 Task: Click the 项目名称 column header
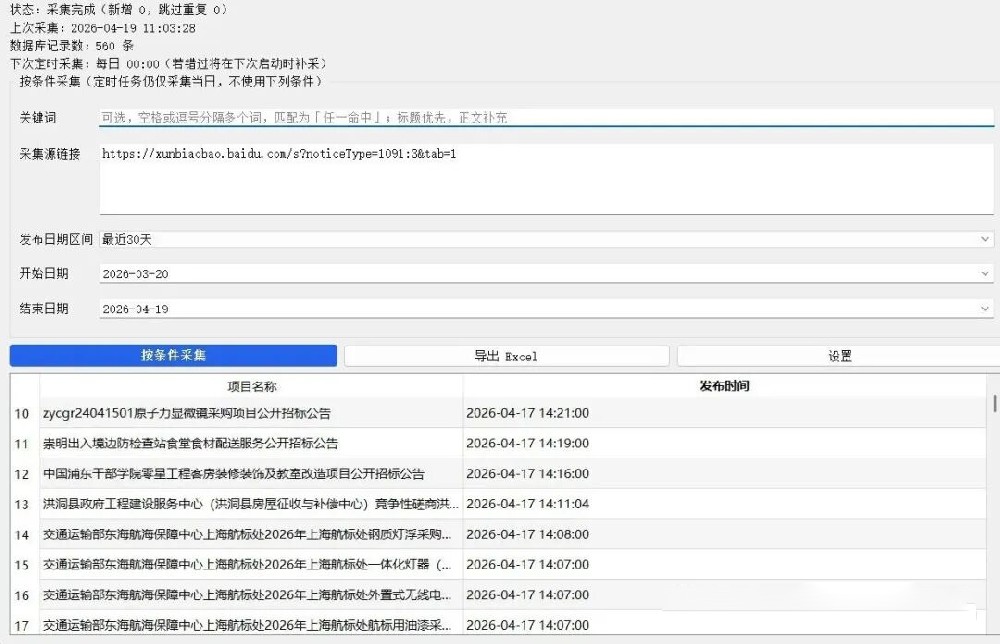click(x=248, y=385)
